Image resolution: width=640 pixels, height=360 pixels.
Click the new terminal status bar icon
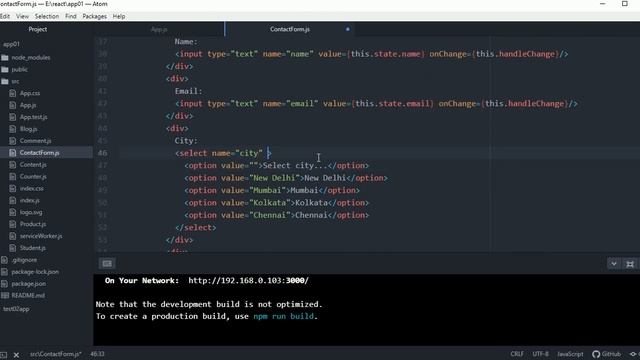tap(3, 355)
